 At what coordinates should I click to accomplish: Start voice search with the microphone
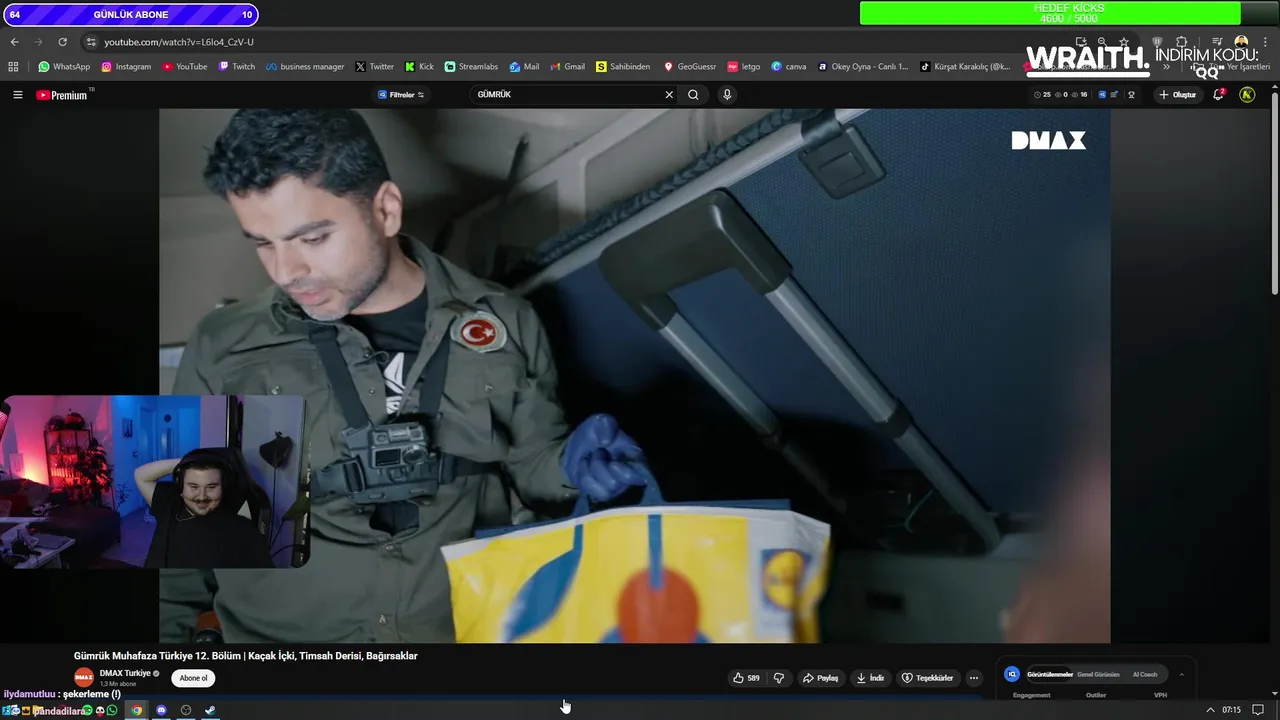click(727, 94)
